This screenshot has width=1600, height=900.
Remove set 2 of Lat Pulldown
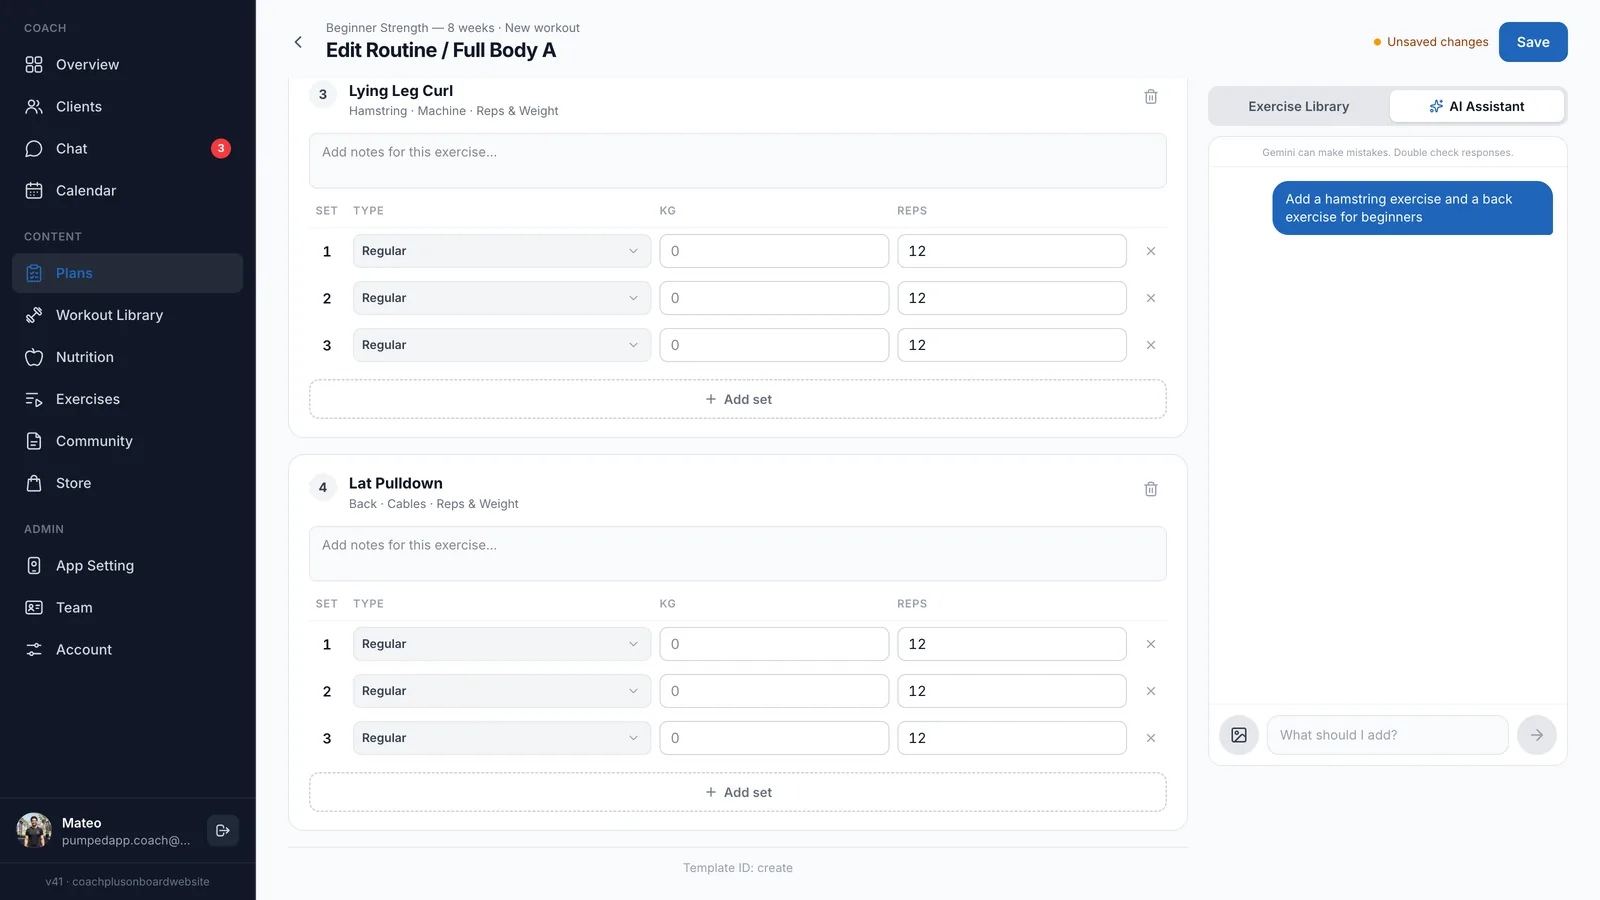point(1151,691)
